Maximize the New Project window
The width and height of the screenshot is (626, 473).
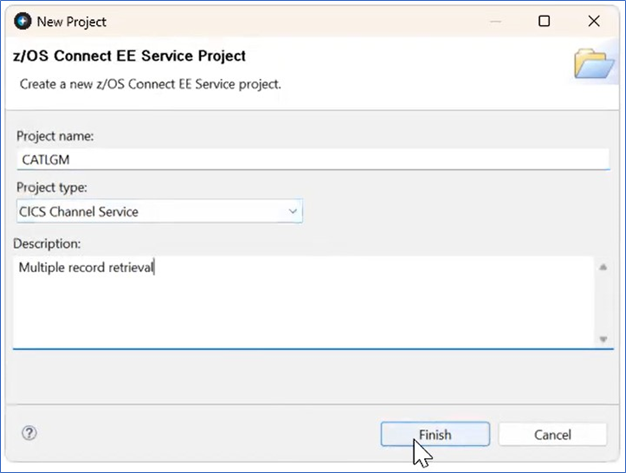[544, 21]
